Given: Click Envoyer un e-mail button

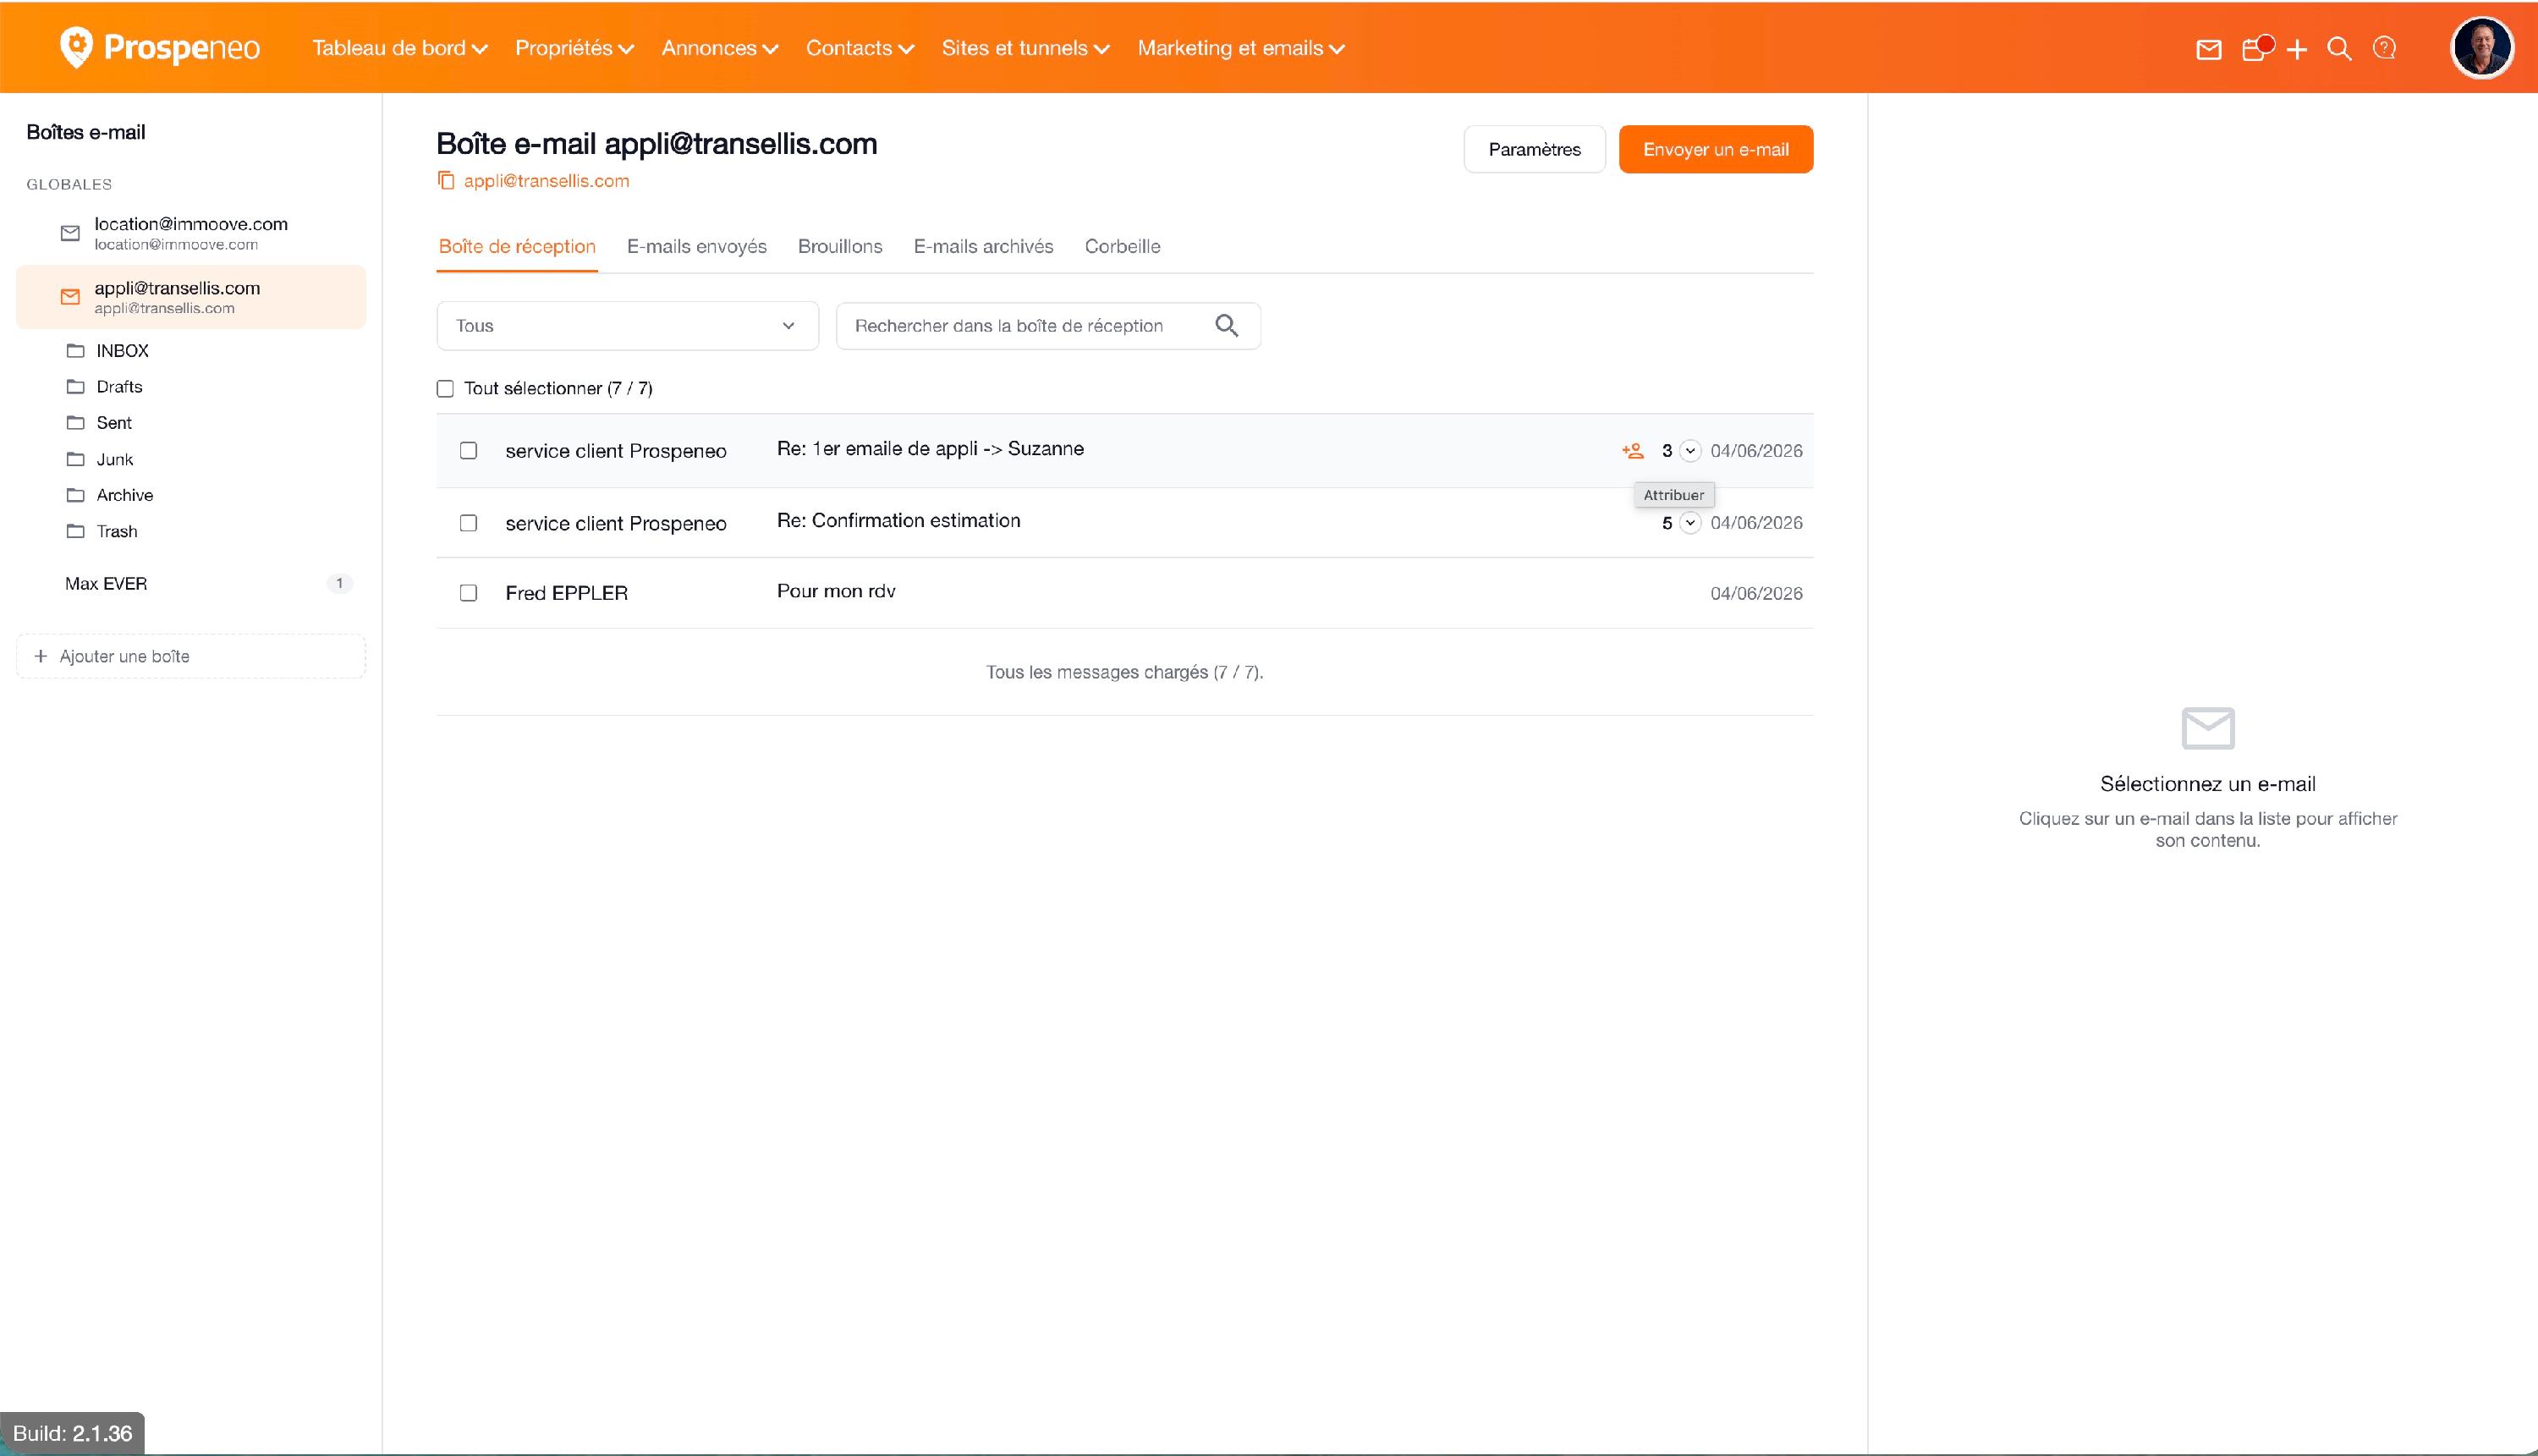Looking at the screenshot, I should click(x=1715, y=149).
